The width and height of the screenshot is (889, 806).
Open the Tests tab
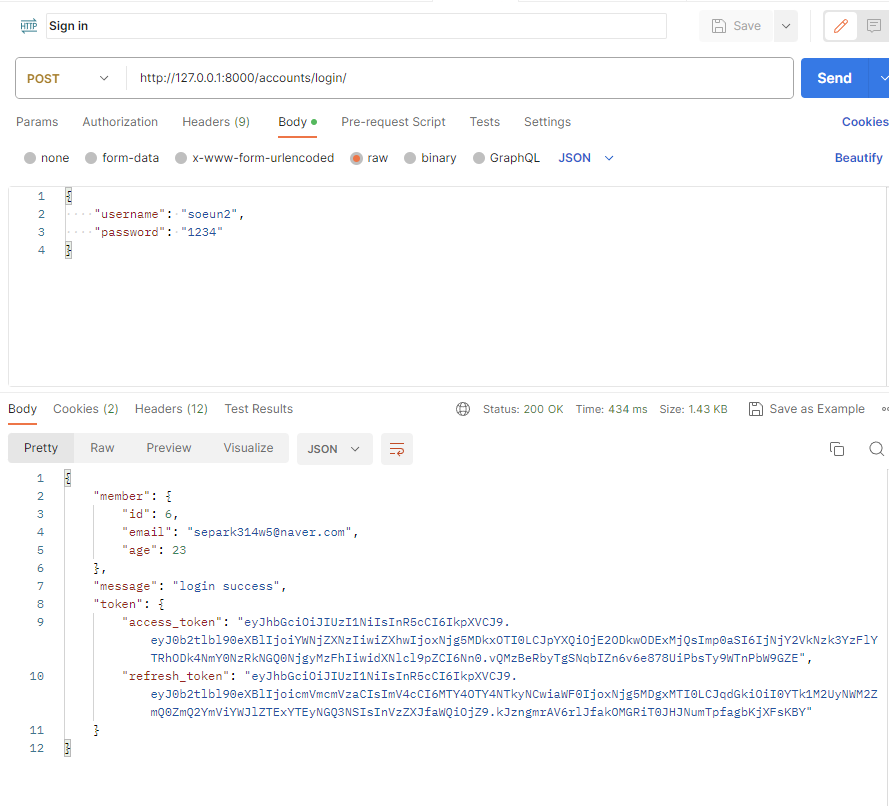pos(485,122)
